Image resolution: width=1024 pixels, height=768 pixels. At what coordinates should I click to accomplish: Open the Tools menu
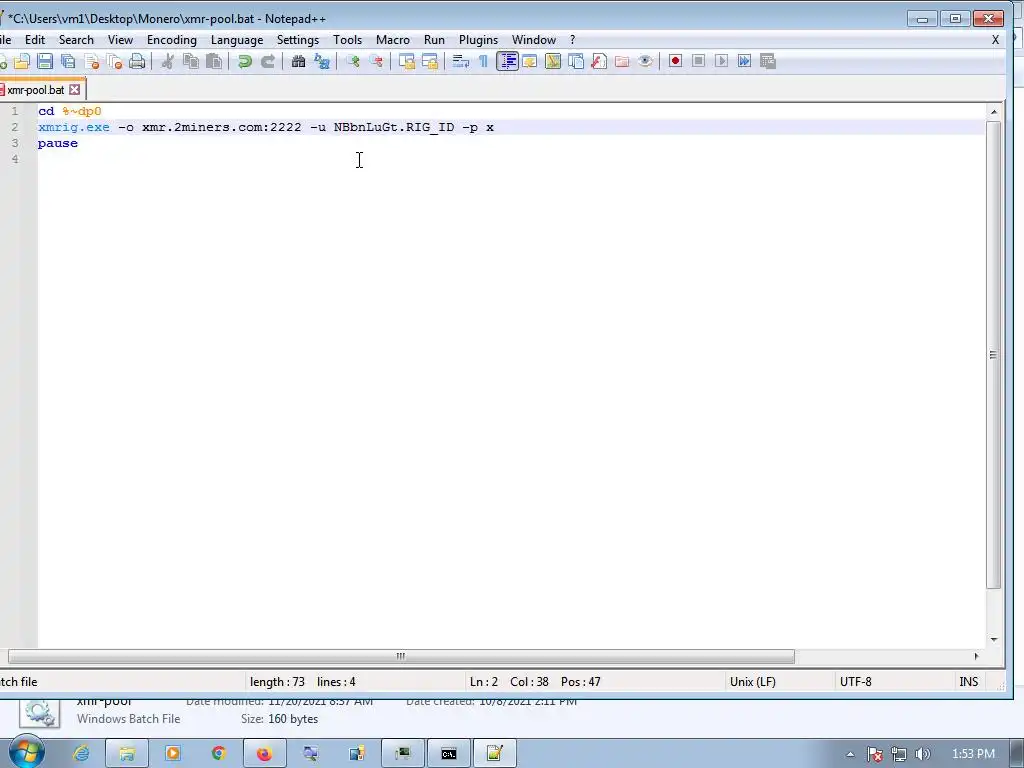click(347, 40)
